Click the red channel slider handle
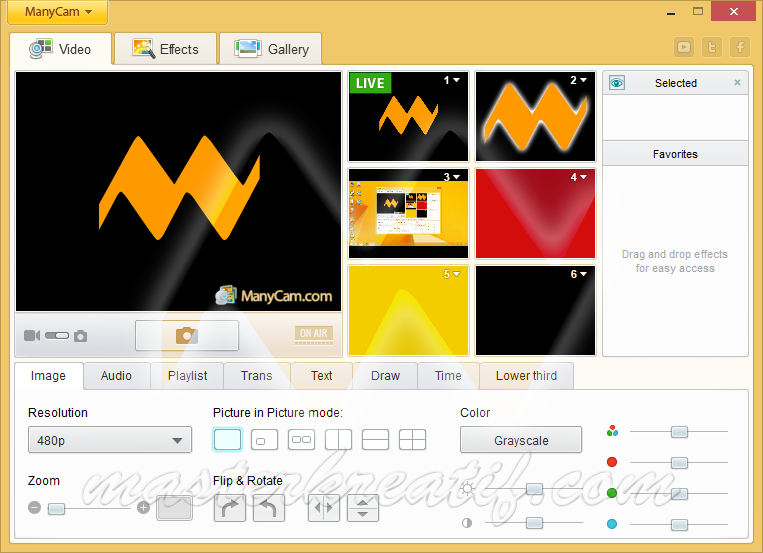 pos(679,462)
